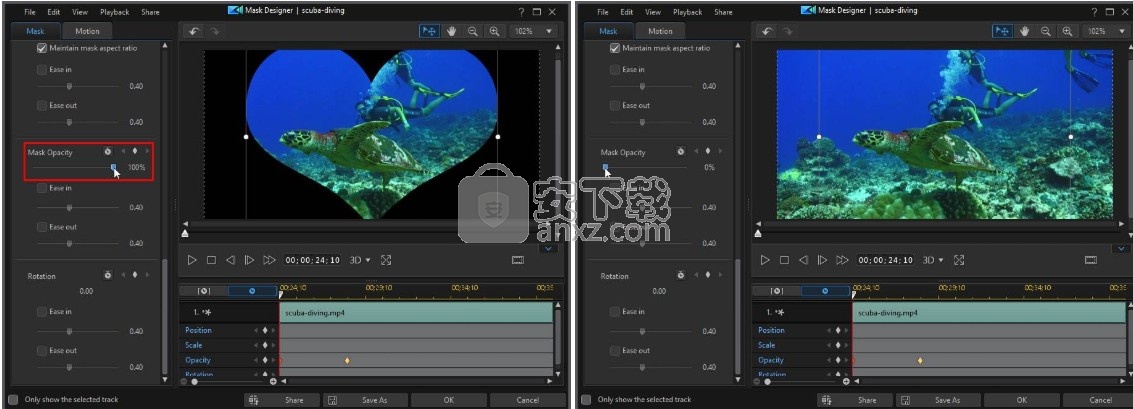The image size is (1133, 409).
Task: Click Mask Opacity slider handle at 0%, right window
Action: (x=606, y=167)
